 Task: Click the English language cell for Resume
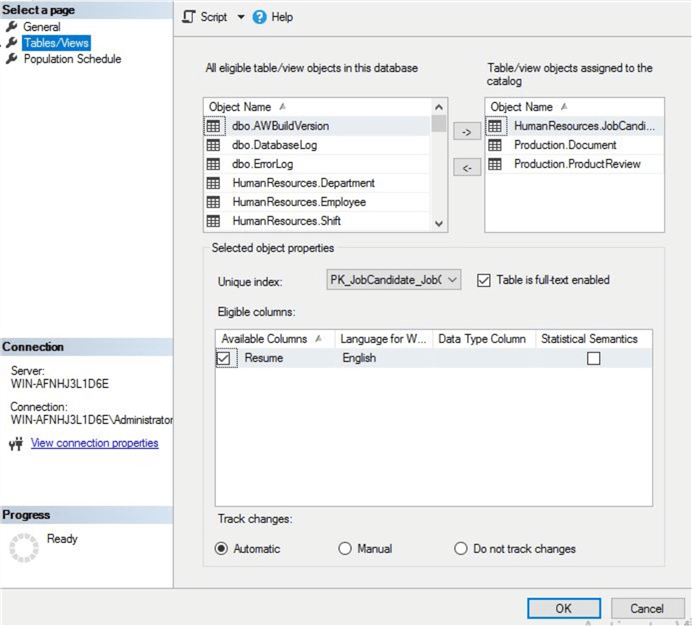[x=384, y=358]
